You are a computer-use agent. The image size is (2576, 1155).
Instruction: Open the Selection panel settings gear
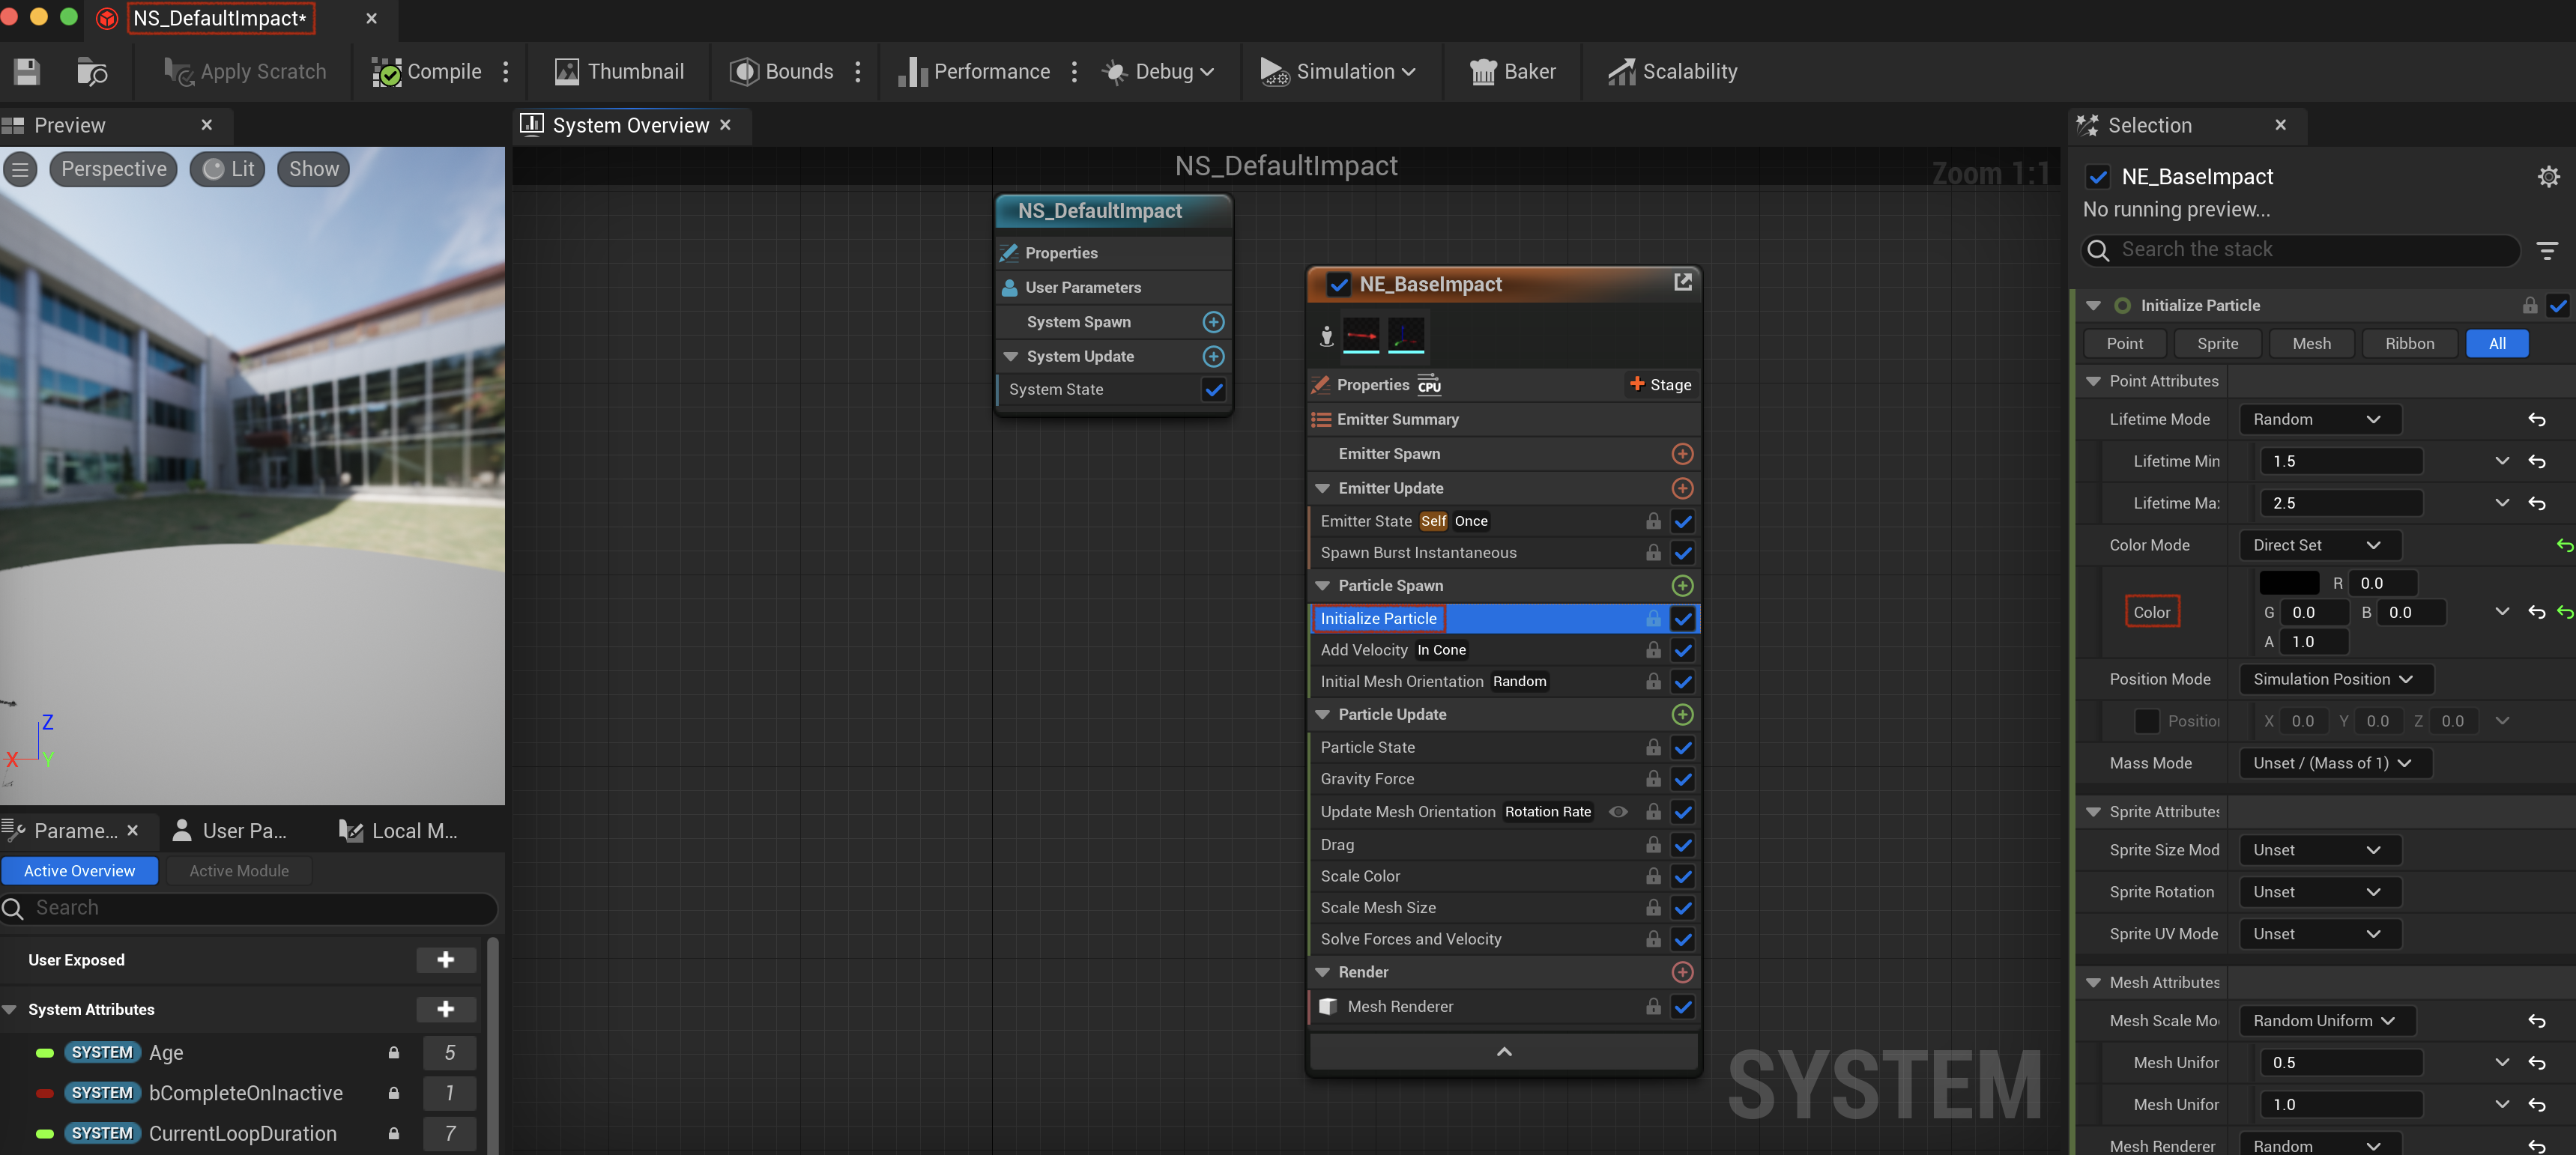click(2549, 177)
